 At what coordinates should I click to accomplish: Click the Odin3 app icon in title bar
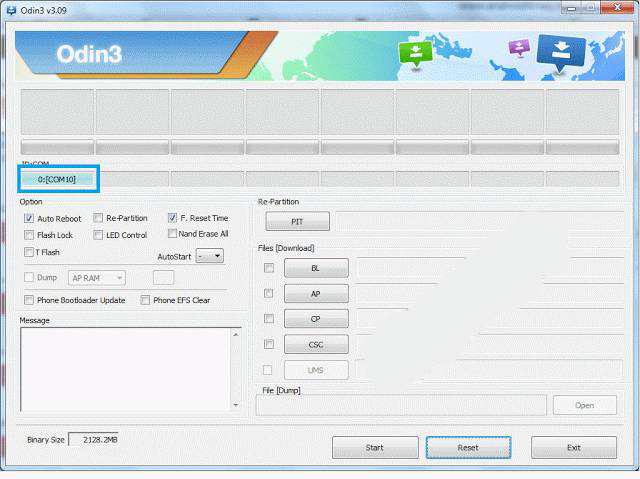coord(11,10)
